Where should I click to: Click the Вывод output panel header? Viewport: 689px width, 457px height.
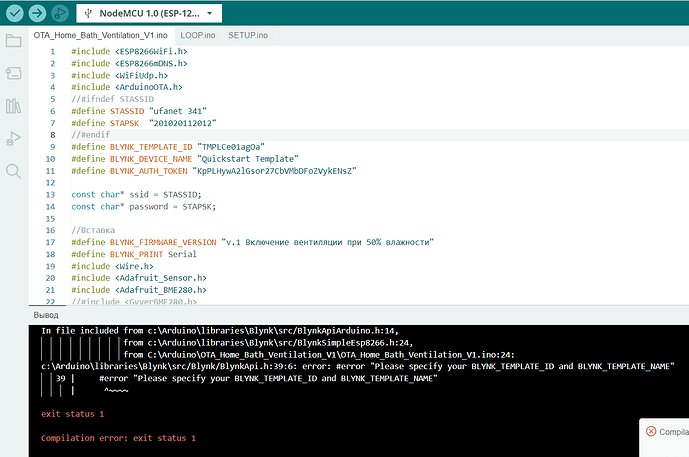[46, 315]
